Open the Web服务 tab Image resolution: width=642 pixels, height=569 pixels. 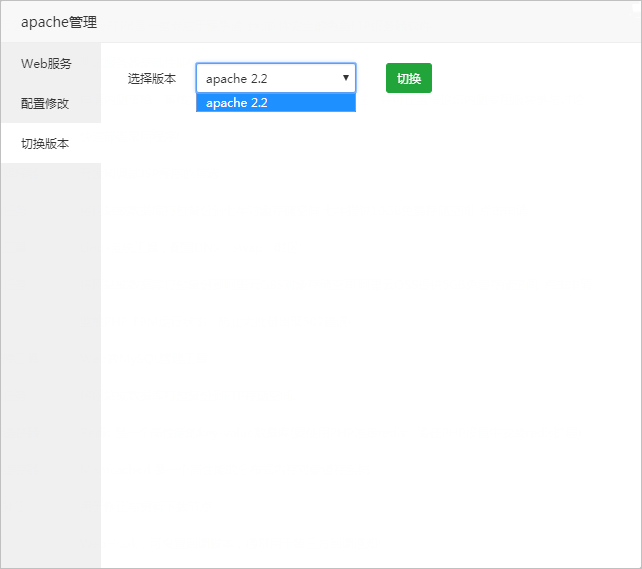click(46, 64)
